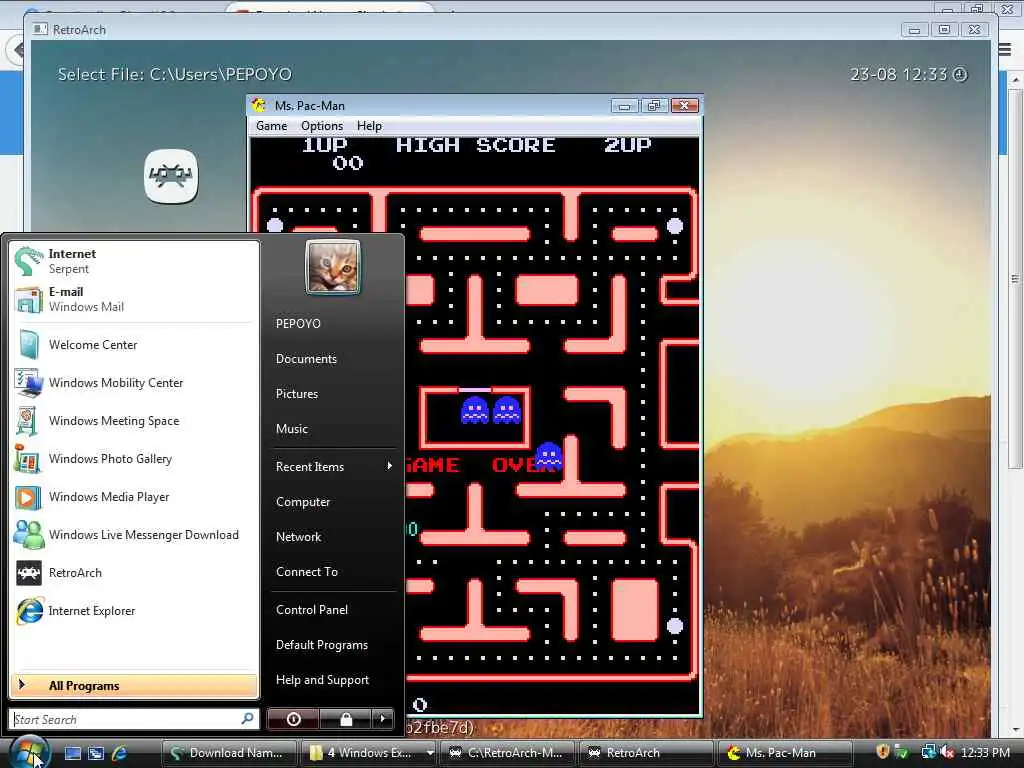Click the search magnifier in Start Search

tap(248, 718)
